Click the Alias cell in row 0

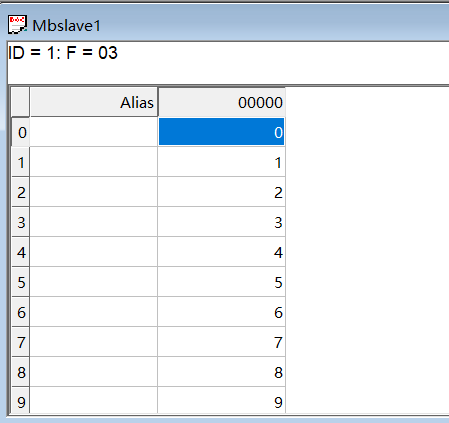click(94, 132)
